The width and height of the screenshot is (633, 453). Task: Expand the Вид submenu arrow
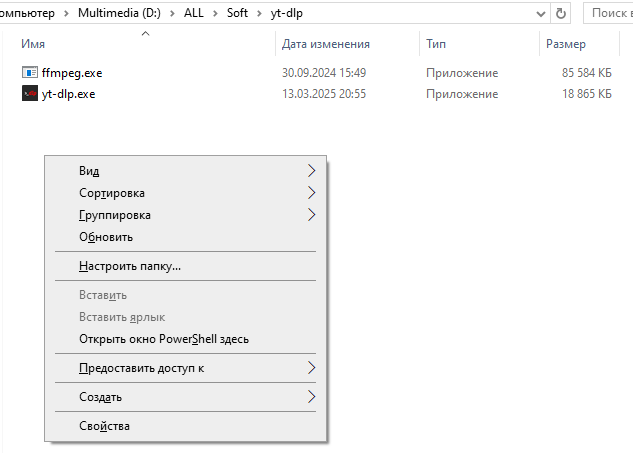click(311, 170)
